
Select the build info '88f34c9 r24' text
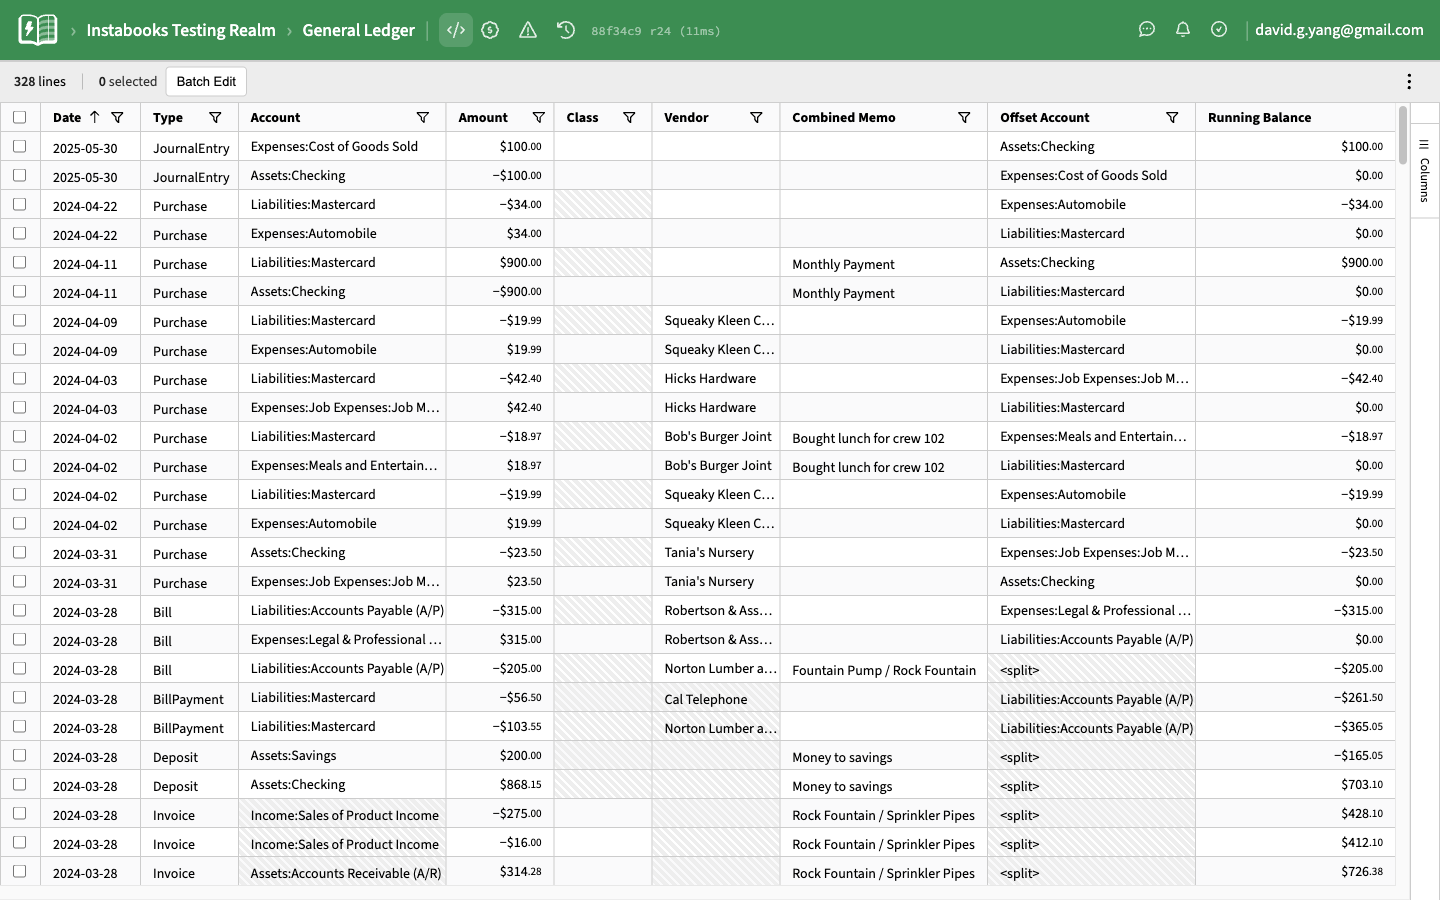631,31
